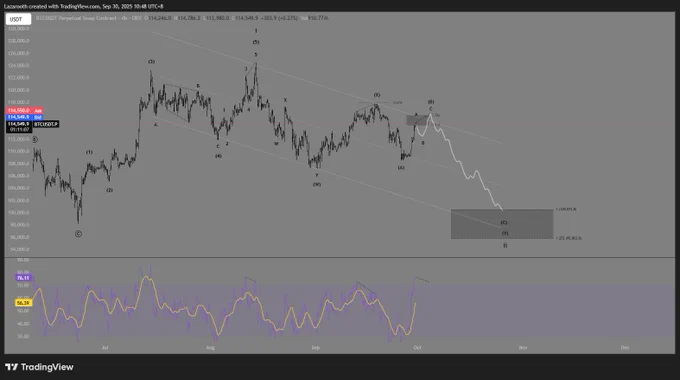This screenshot has width=680, height=380.
Task: Click the purple RSI value label 76.11
Action: tap(23, 278)
